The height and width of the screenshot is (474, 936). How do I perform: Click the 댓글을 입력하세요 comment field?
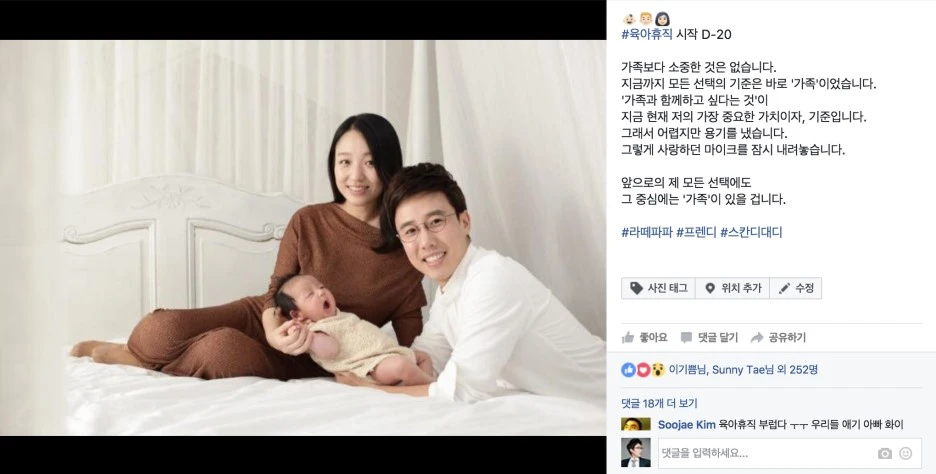click(790, 453)
